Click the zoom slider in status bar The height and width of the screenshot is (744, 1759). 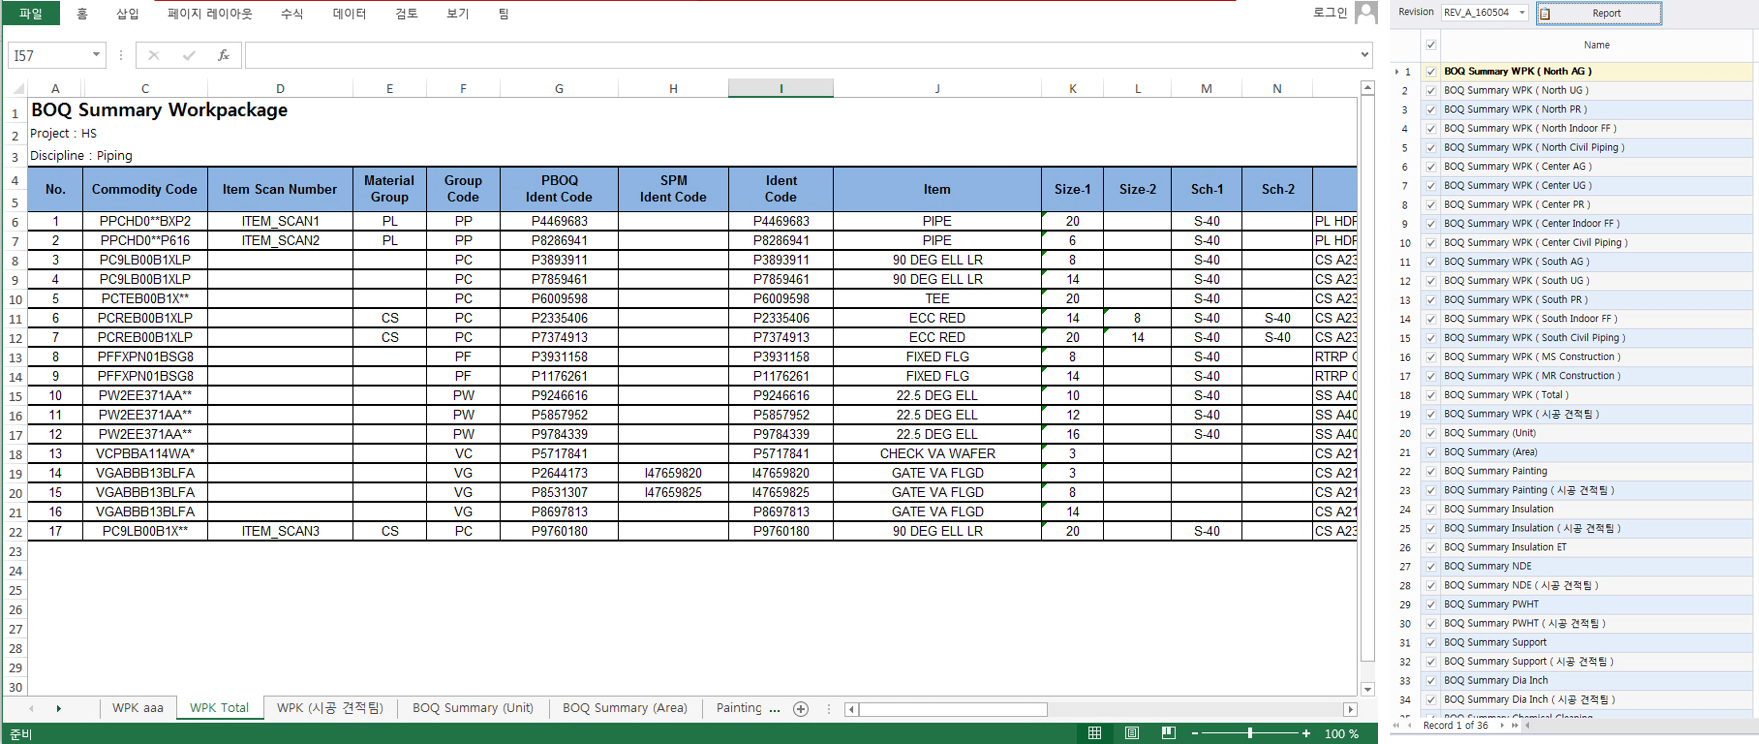(1249, 734)
